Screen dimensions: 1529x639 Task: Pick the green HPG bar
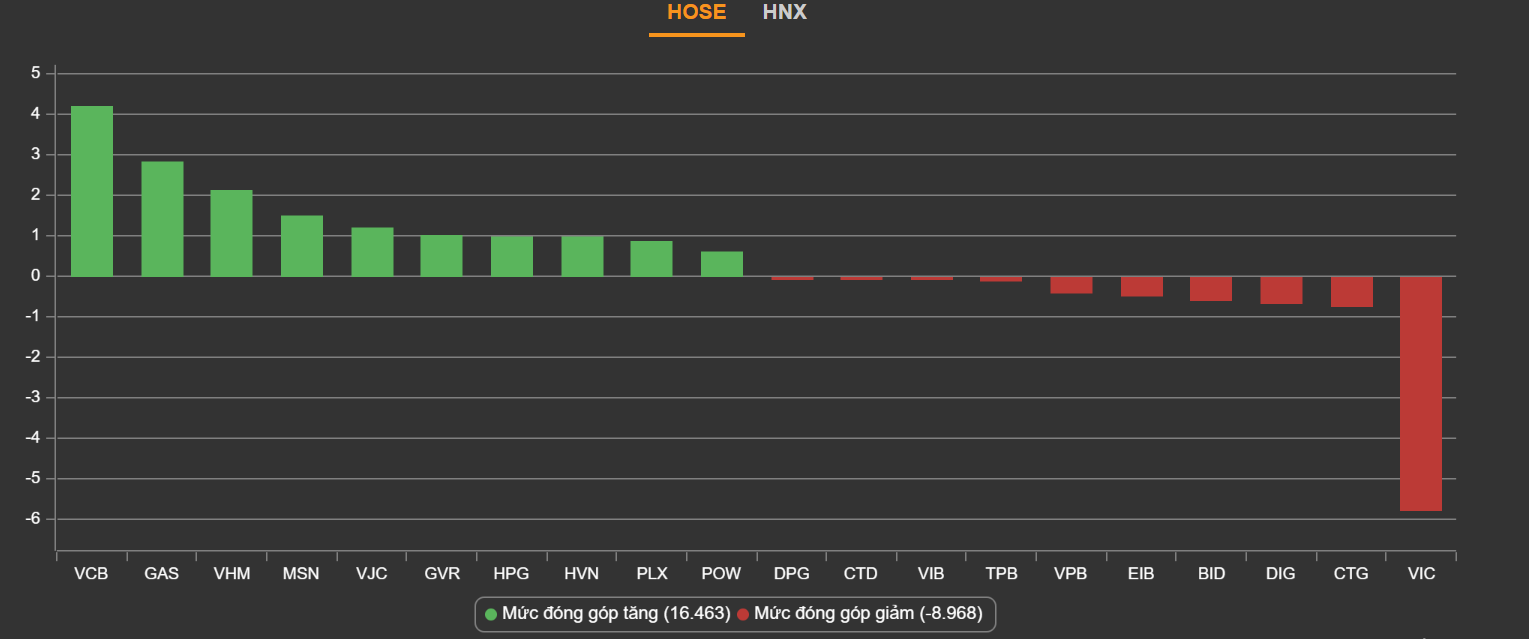click(x=512, y=256)
